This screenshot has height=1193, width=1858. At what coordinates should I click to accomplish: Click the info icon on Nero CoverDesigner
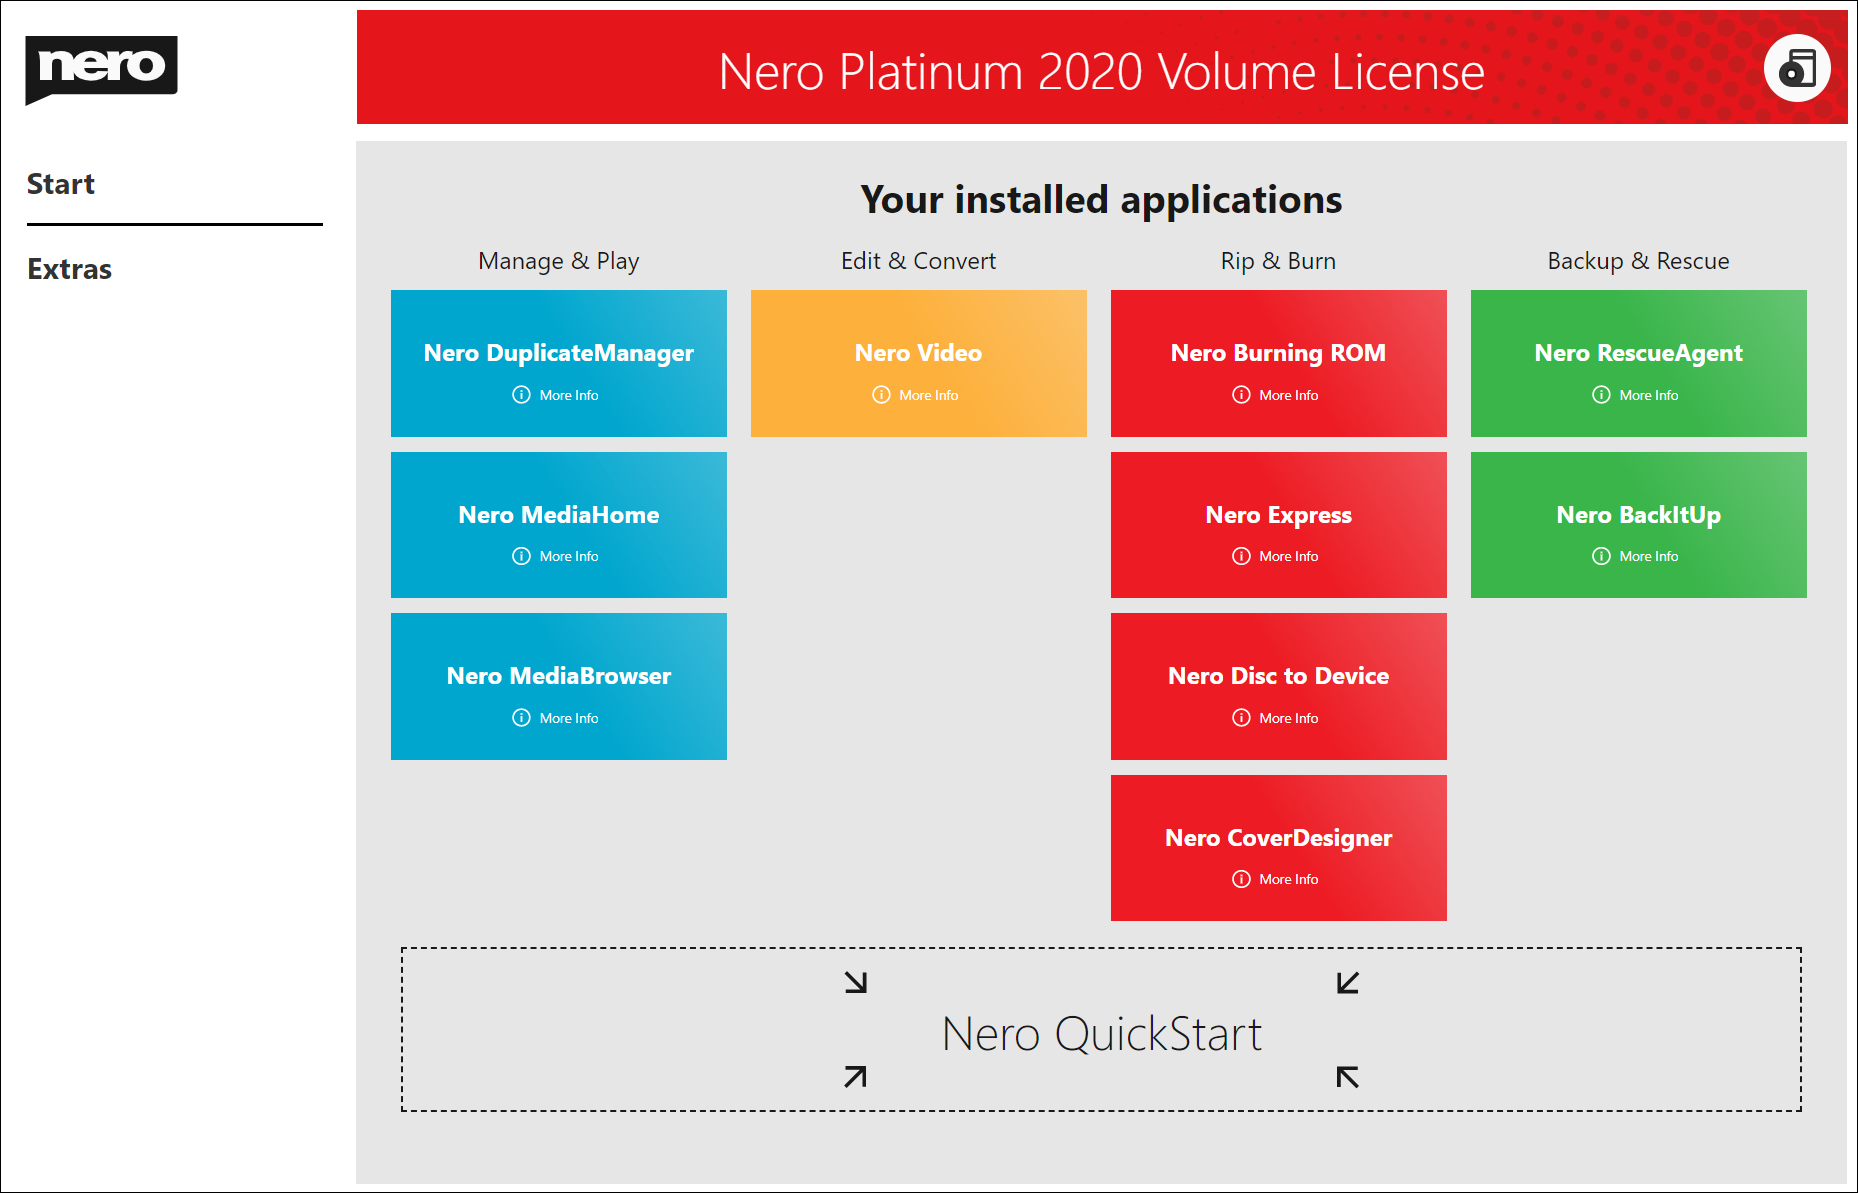[1240, 879]
